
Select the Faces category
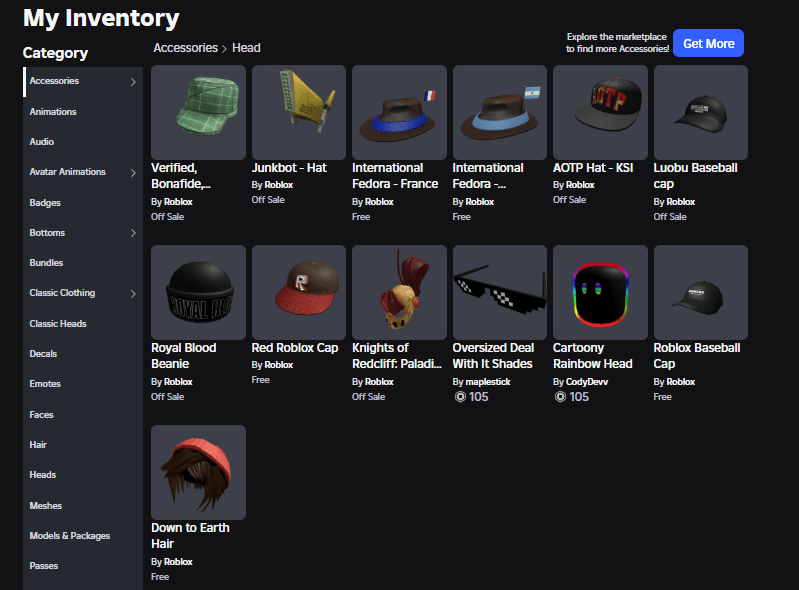tap(41, 415)
